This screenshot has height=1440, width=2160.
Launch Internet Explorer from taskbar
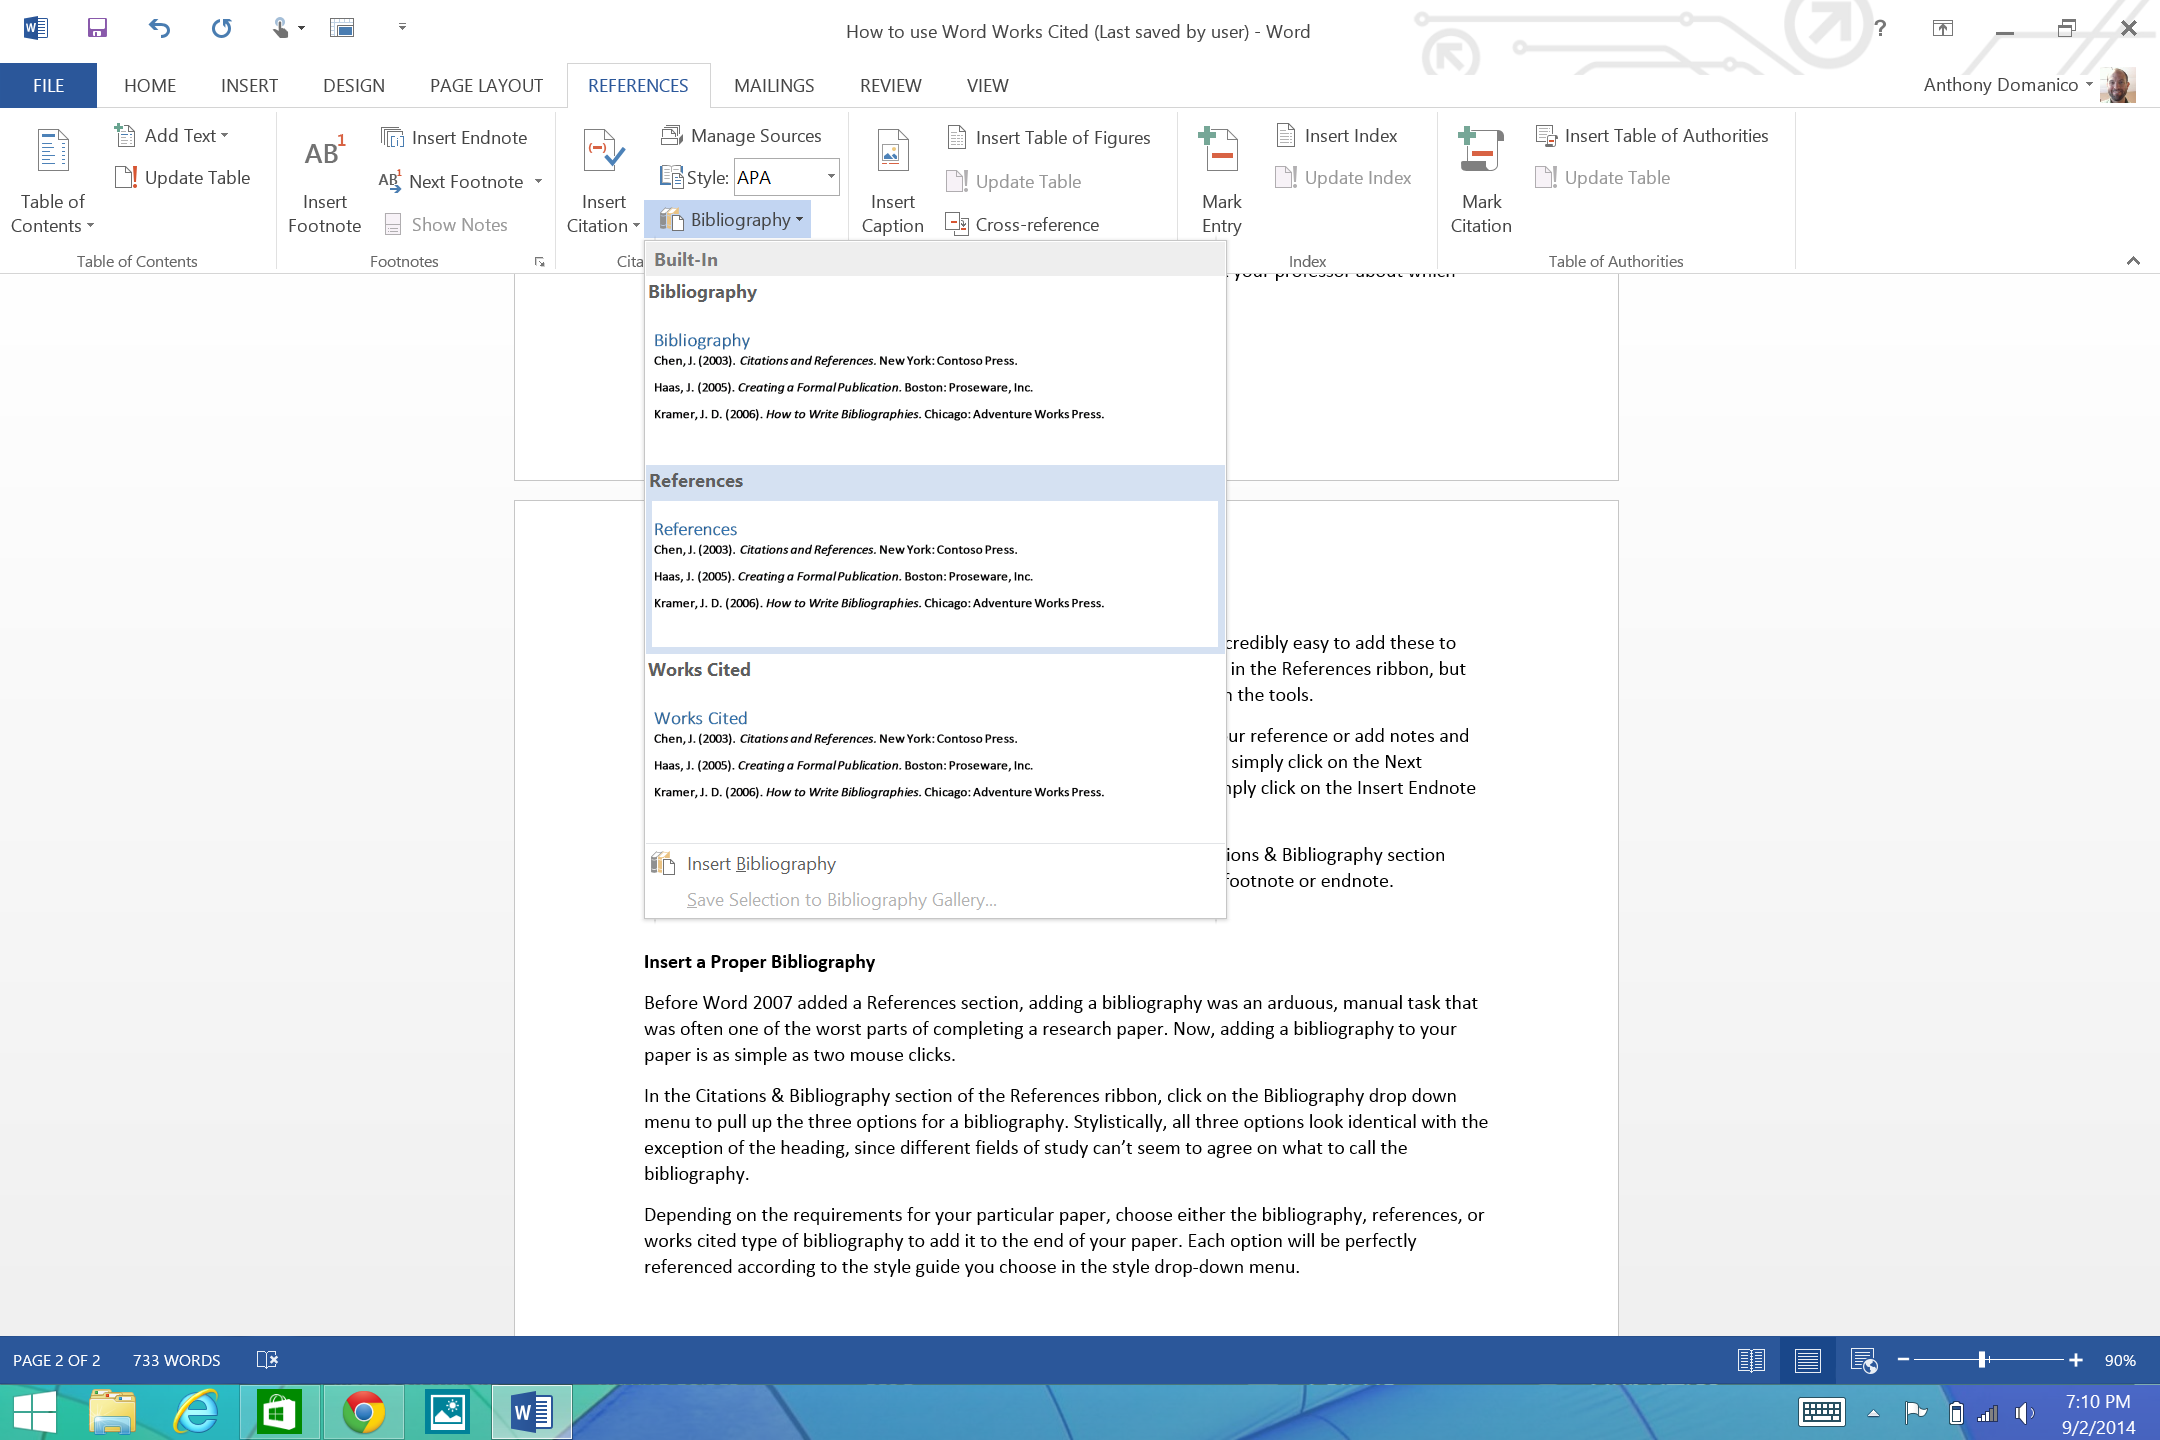pyautogui.click(x=196, y=1413)
